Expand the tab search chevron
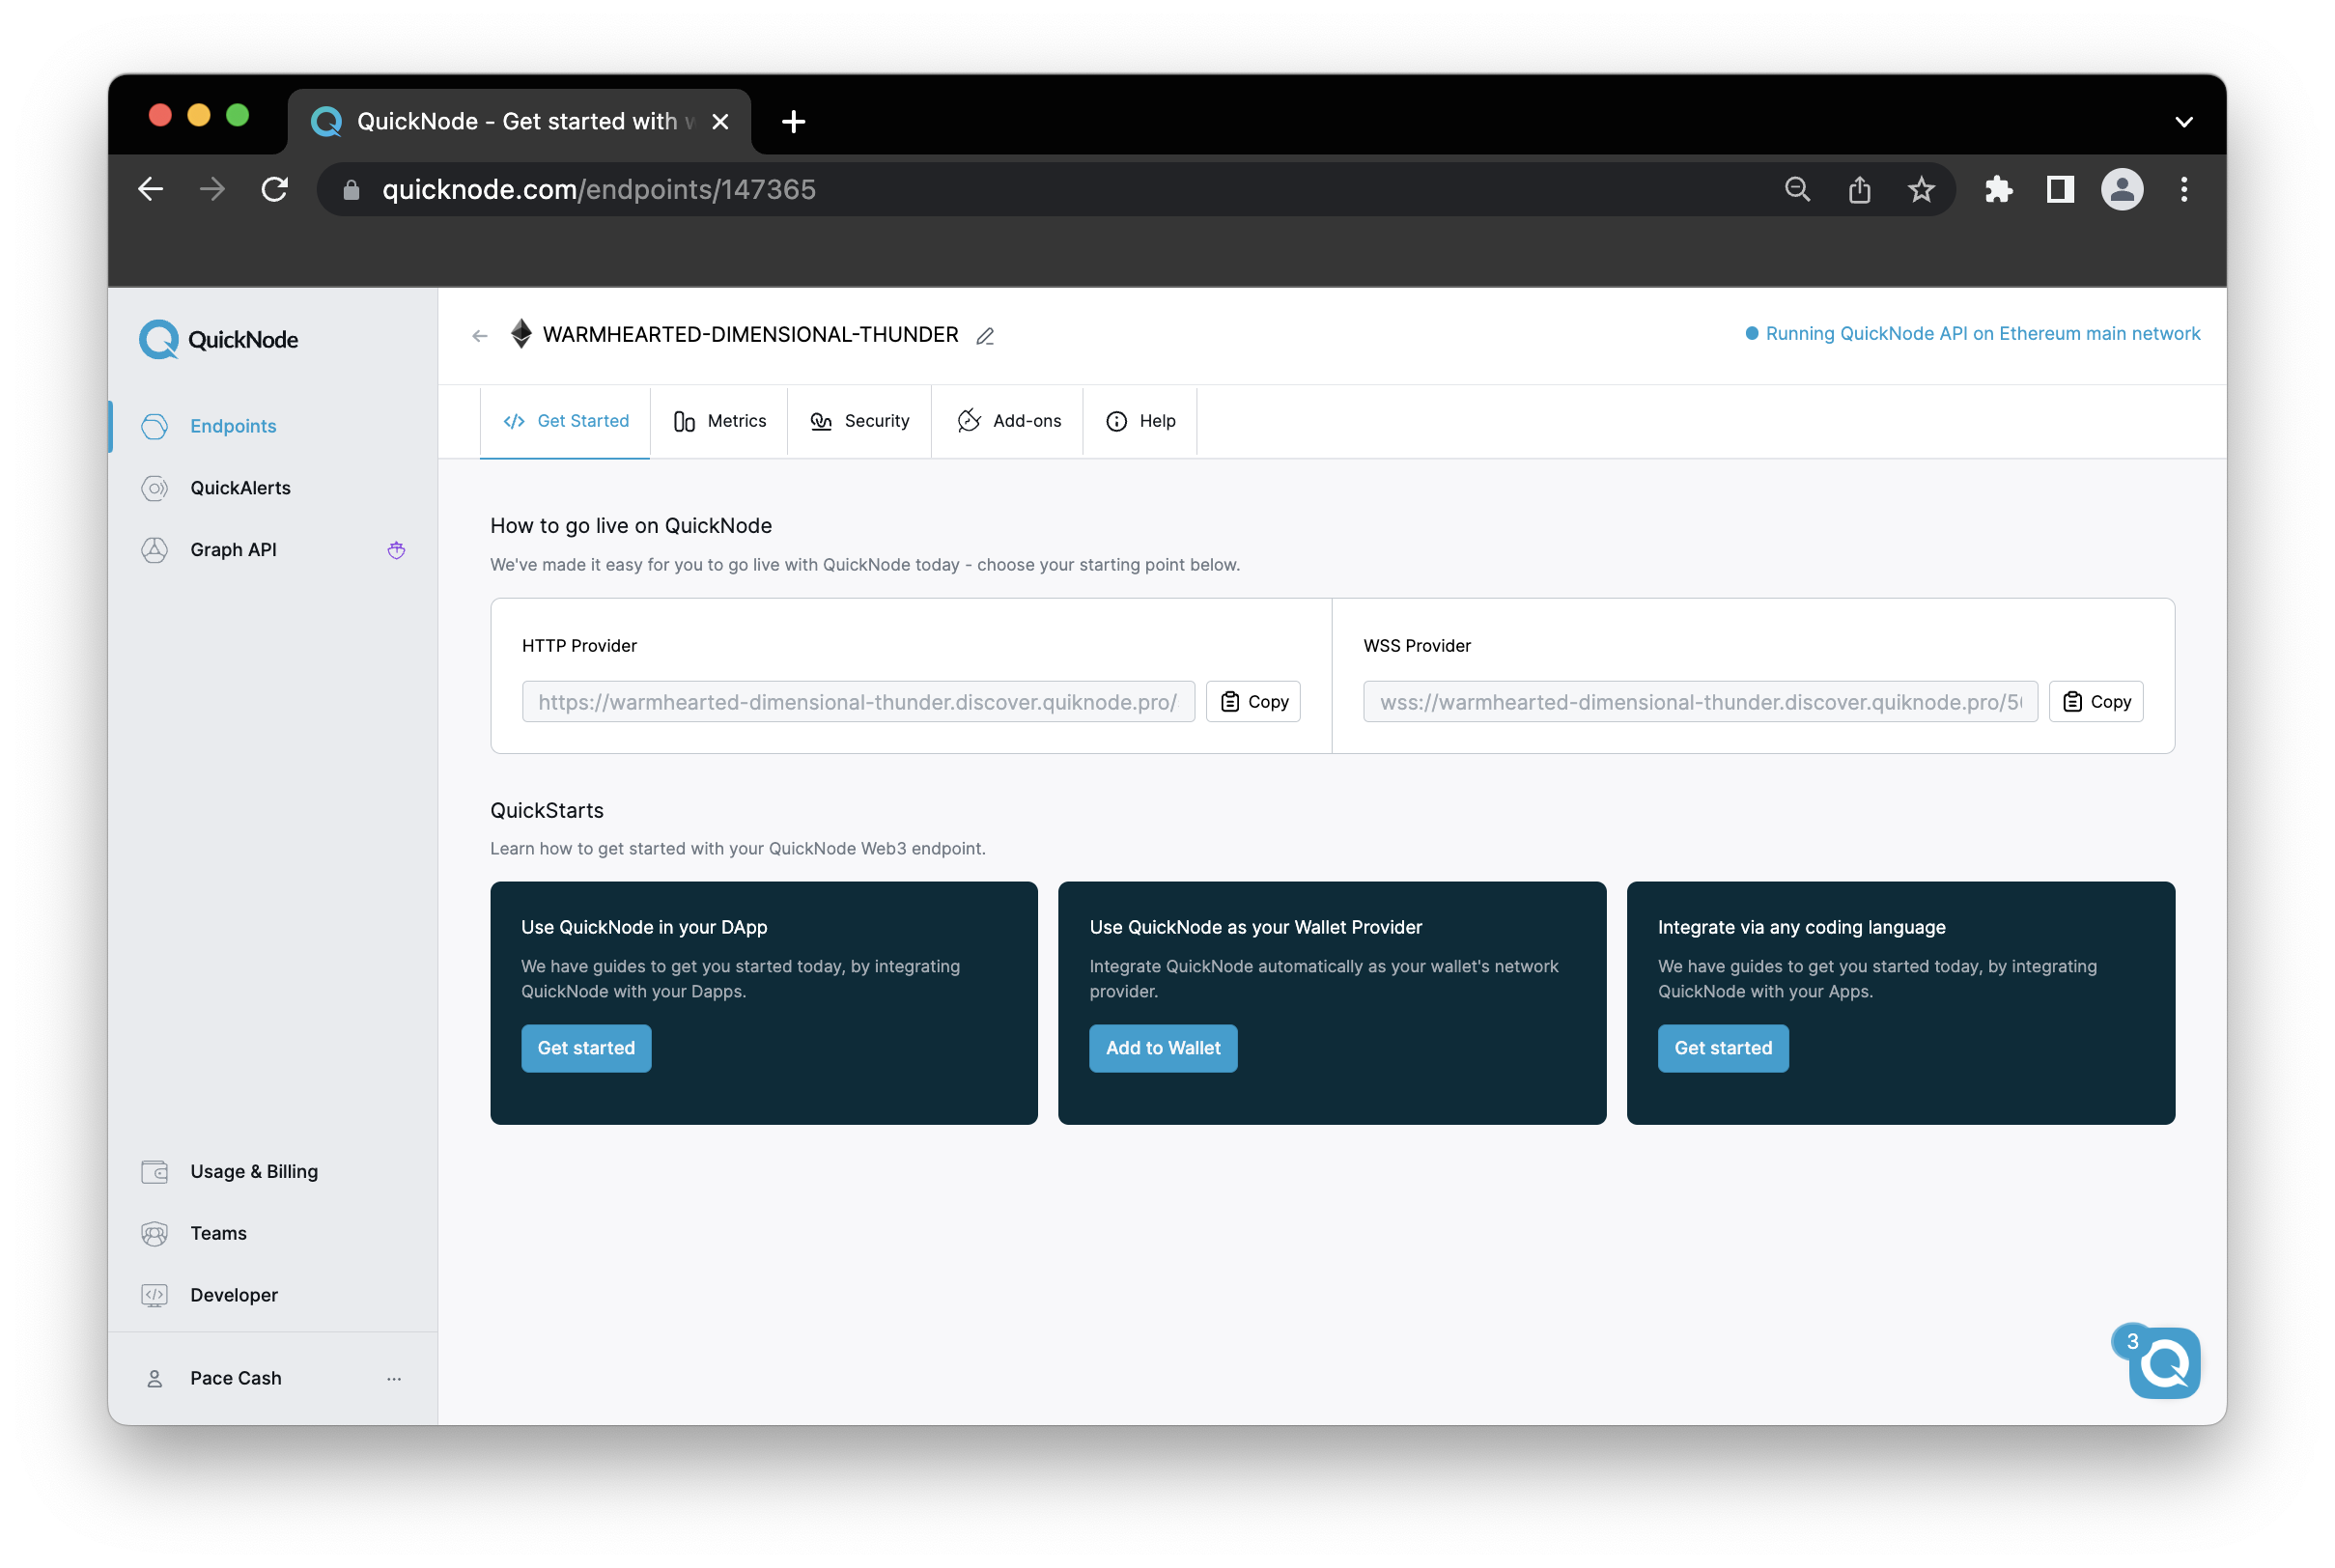This screenshot has height=1568, width=2335. [2184, 121]
